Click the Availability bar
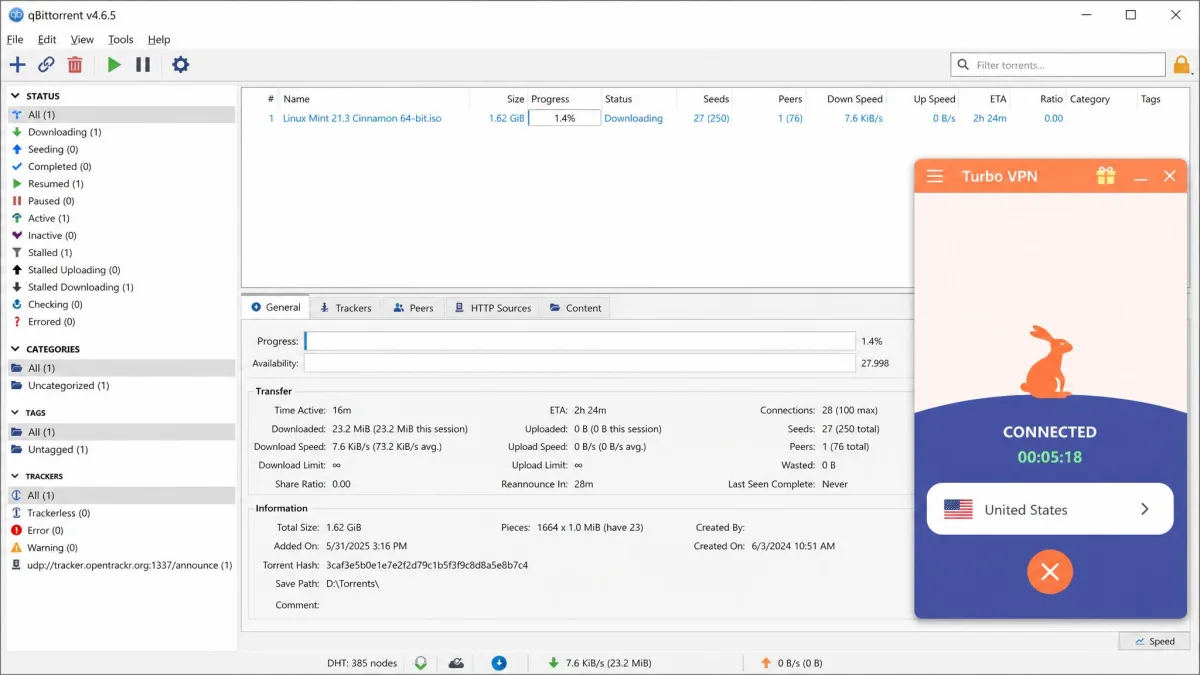 click(x=580, y=363)
